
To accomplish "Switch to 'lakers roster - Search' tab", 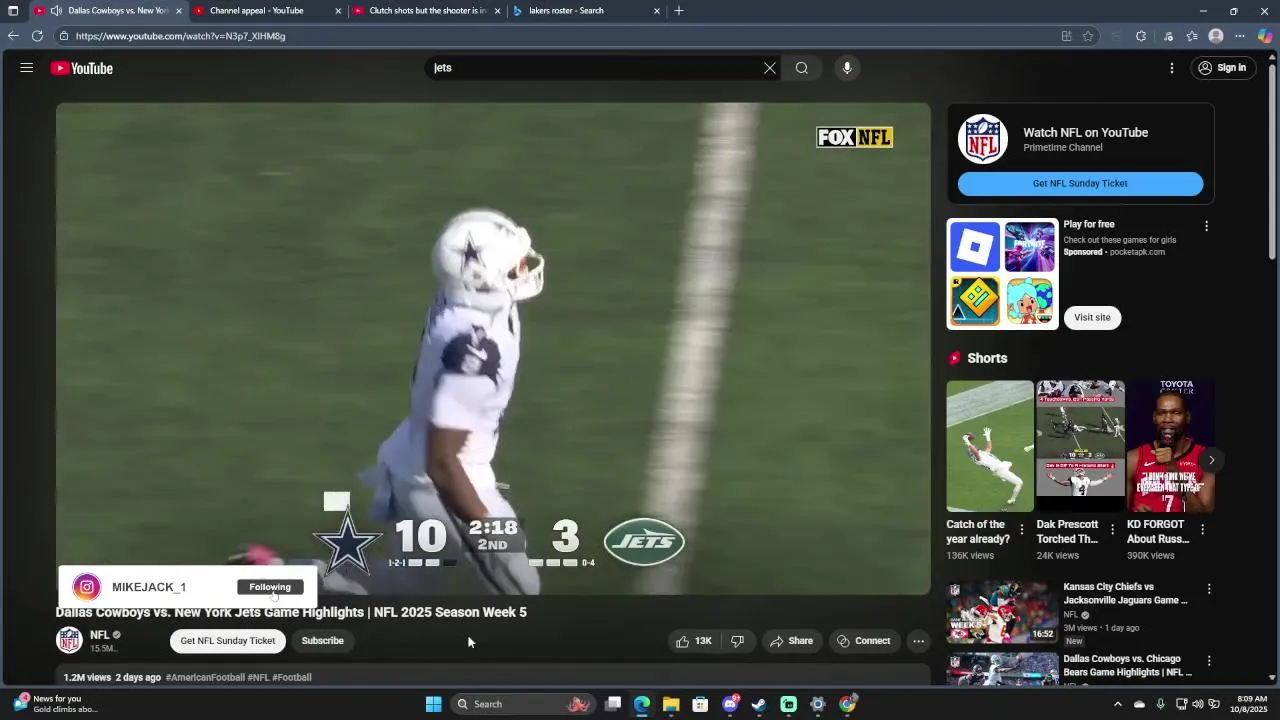I will coord(566,11).
